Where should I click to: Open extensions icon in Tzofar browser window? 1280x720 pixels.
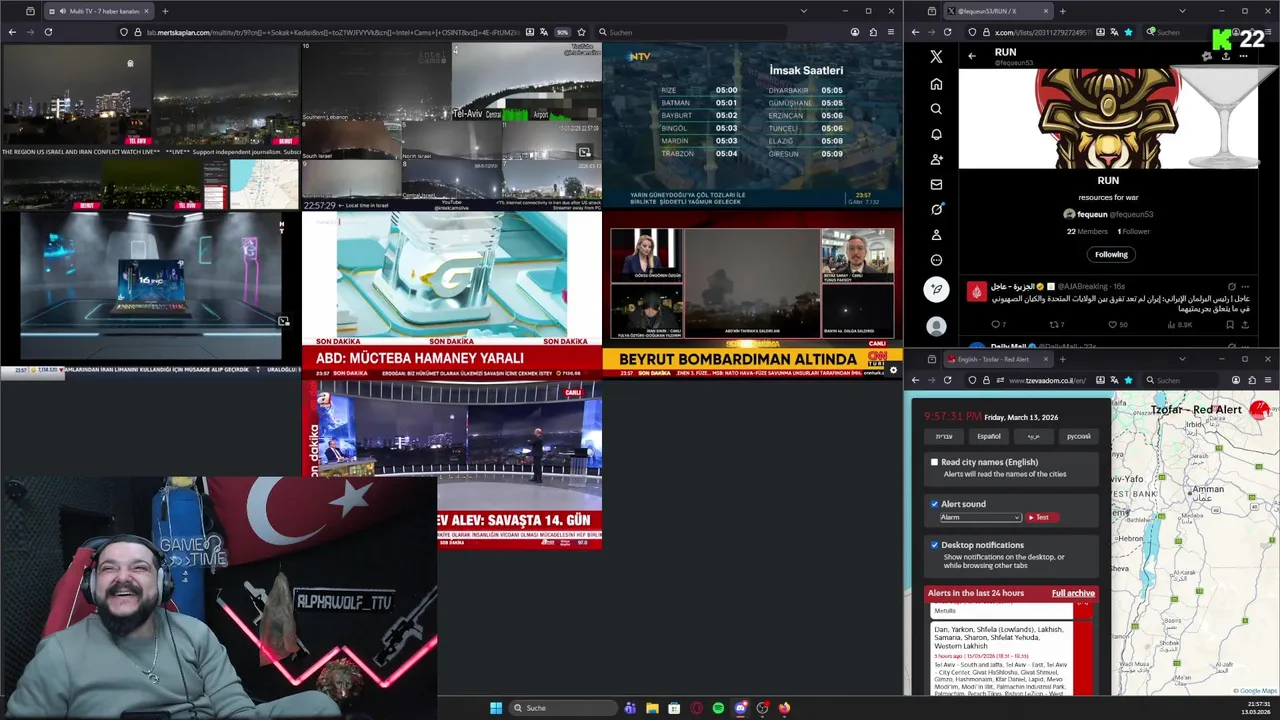[1253, 380]
